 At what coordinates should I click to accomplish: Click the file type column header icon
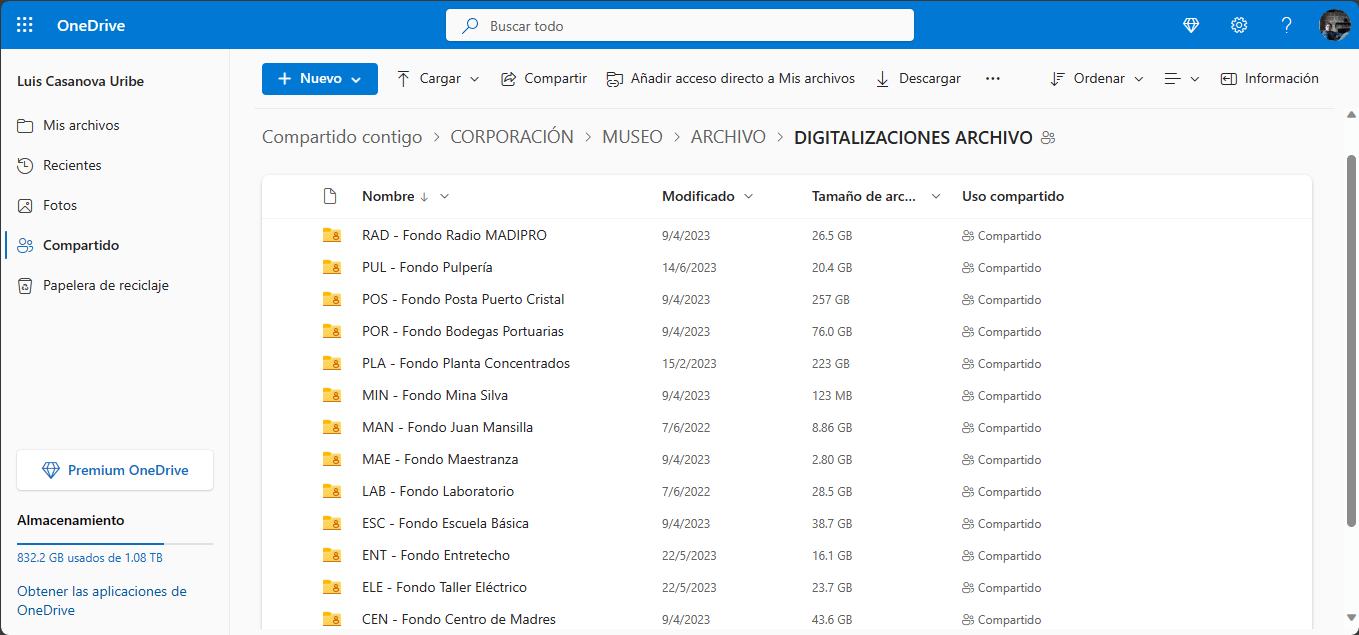click(330, 197)
